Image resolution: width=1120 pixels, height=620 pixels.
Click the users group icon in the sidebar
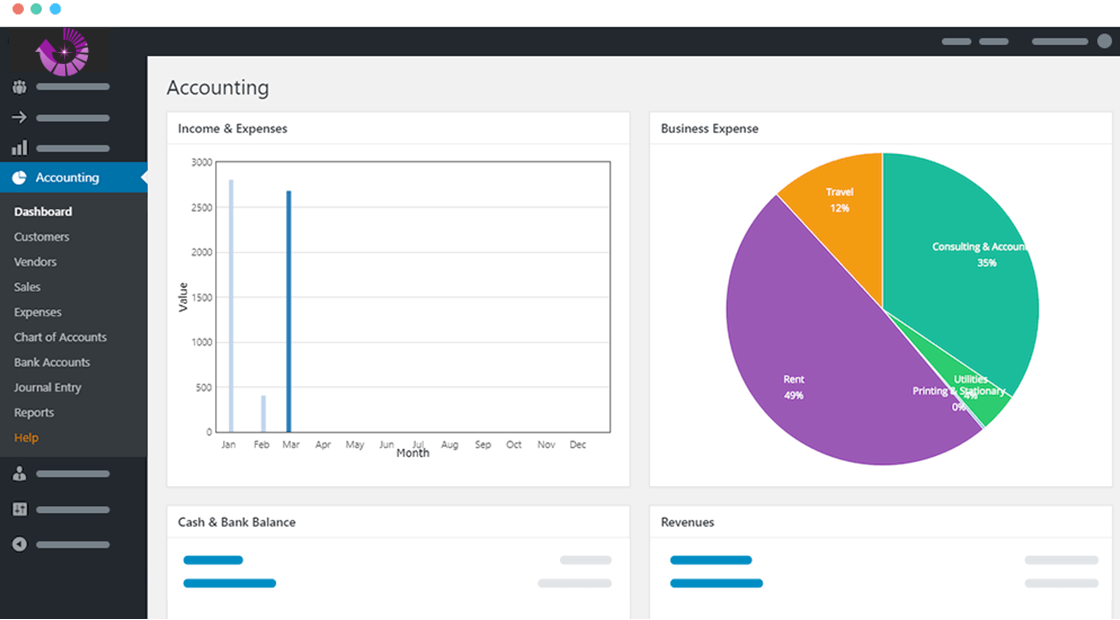18,86
